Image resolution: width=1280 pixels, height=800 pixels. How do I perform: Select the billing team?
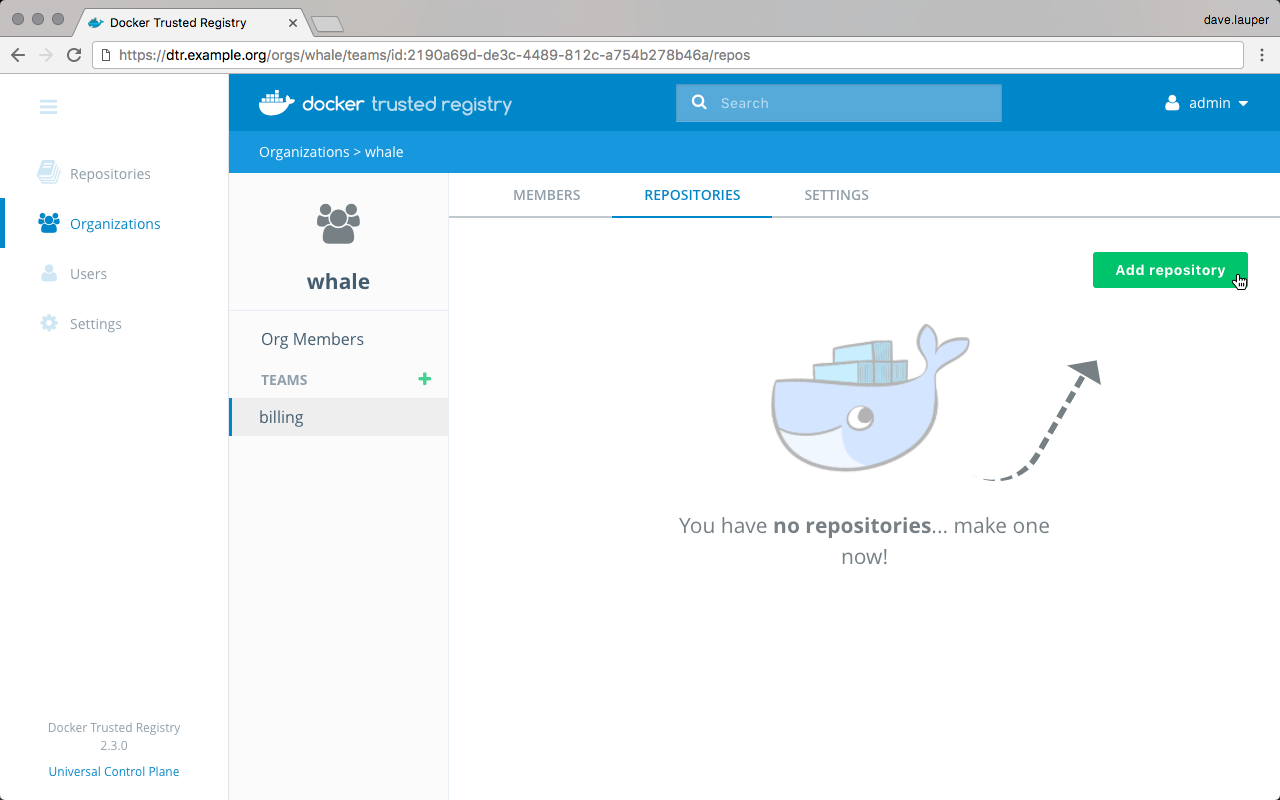point(281,417)
